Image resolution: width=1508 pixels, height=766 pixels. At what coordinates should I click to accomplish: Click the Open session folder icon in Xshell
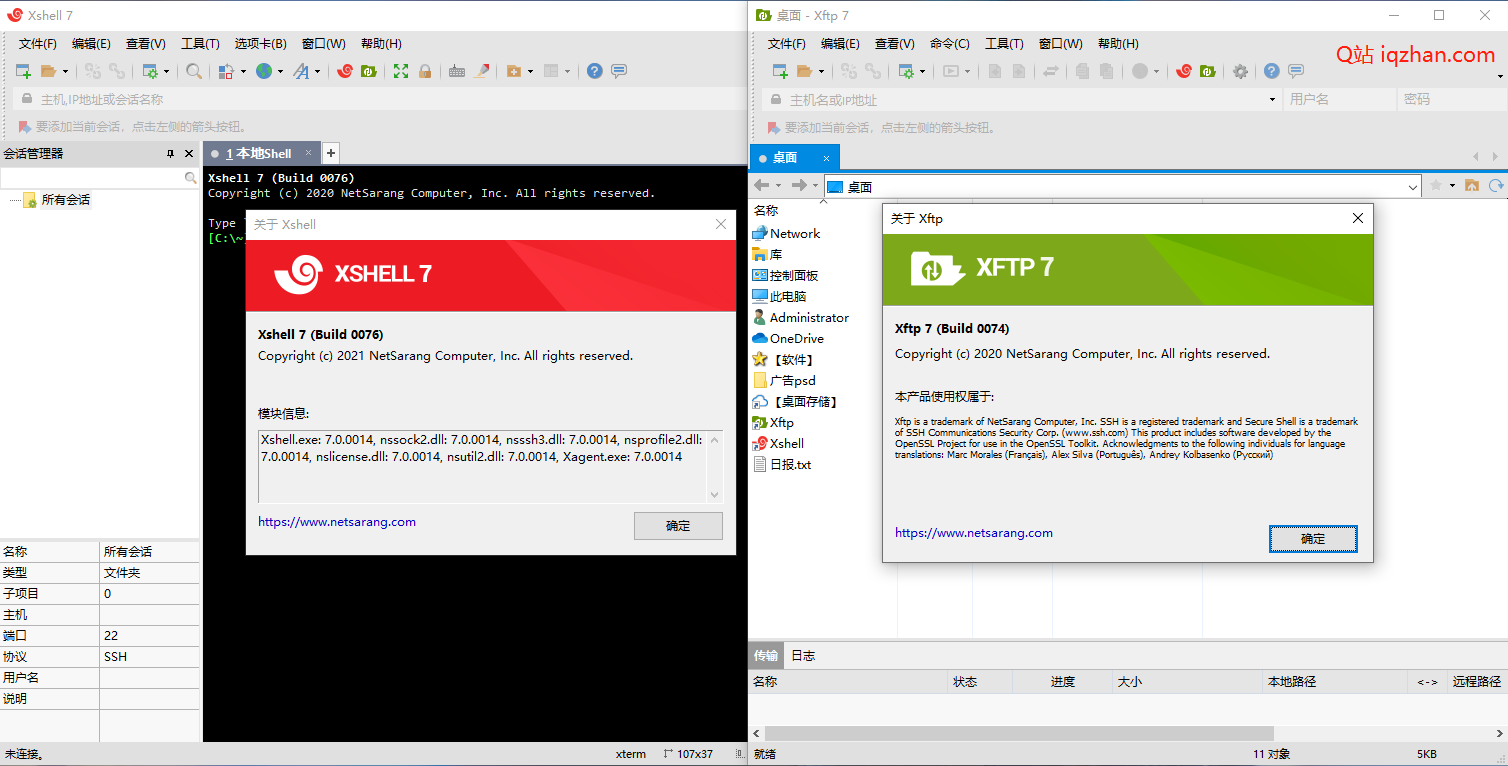(x=49, y=71)
